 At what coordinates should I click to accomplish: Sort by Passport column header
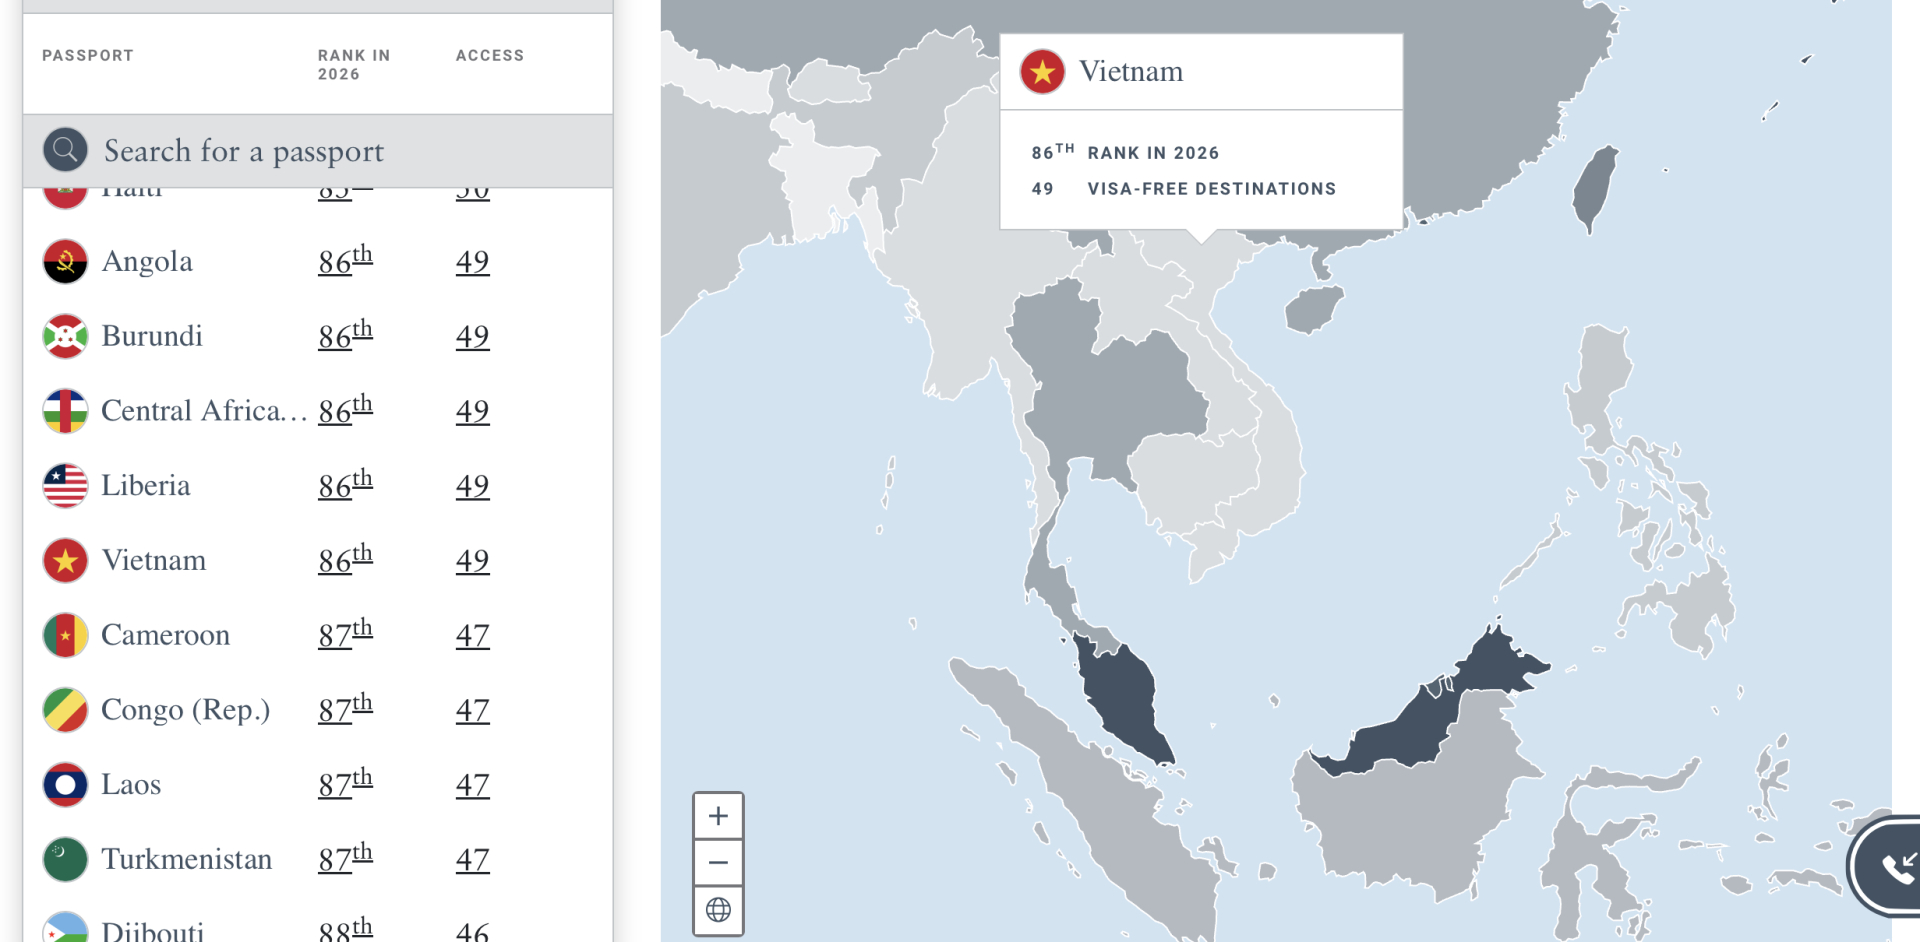(x=88, y=56)
